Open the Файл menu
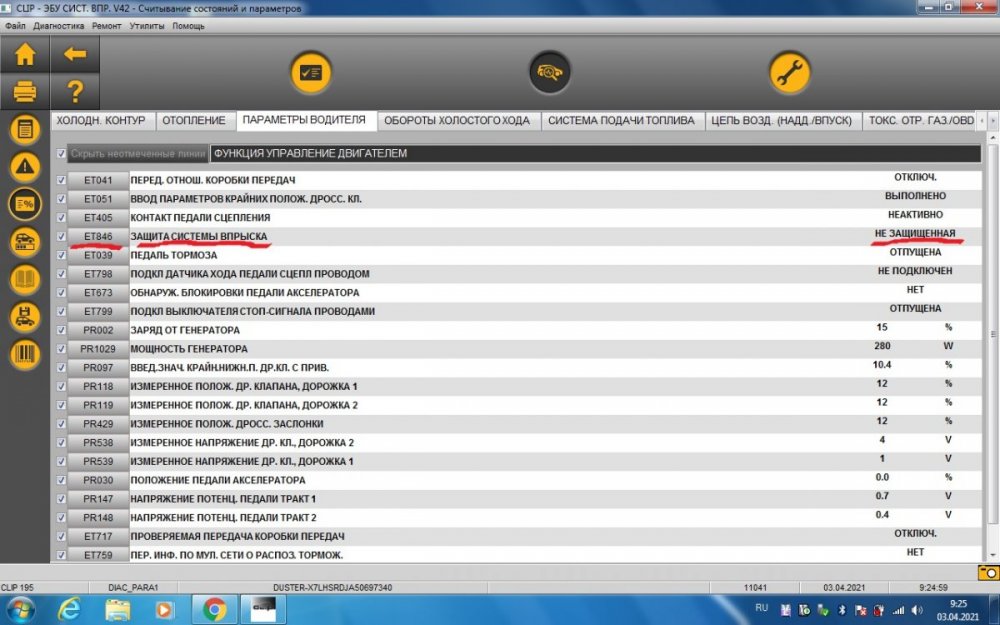Viewport: 1000px width, 625px height. coord(15,26)
